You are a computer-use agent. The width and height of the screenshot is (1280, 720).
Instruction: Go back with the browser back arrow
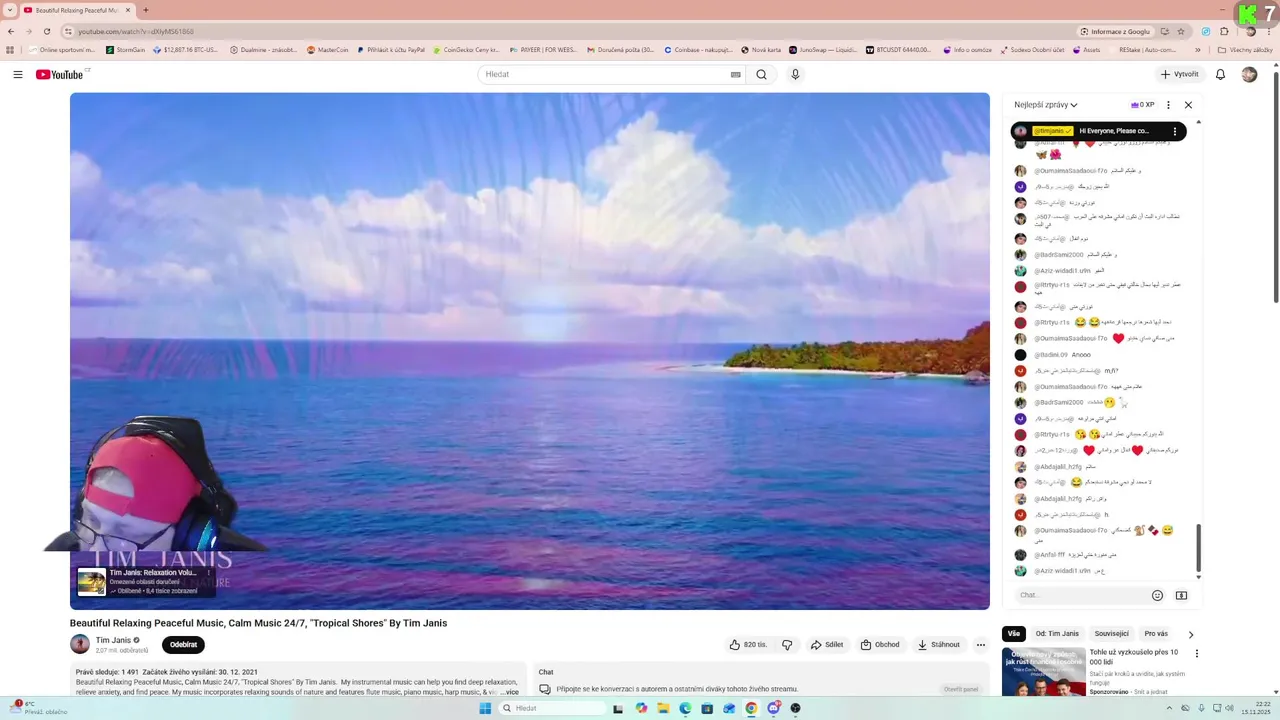pyautogui.click(x=11, y=31)
